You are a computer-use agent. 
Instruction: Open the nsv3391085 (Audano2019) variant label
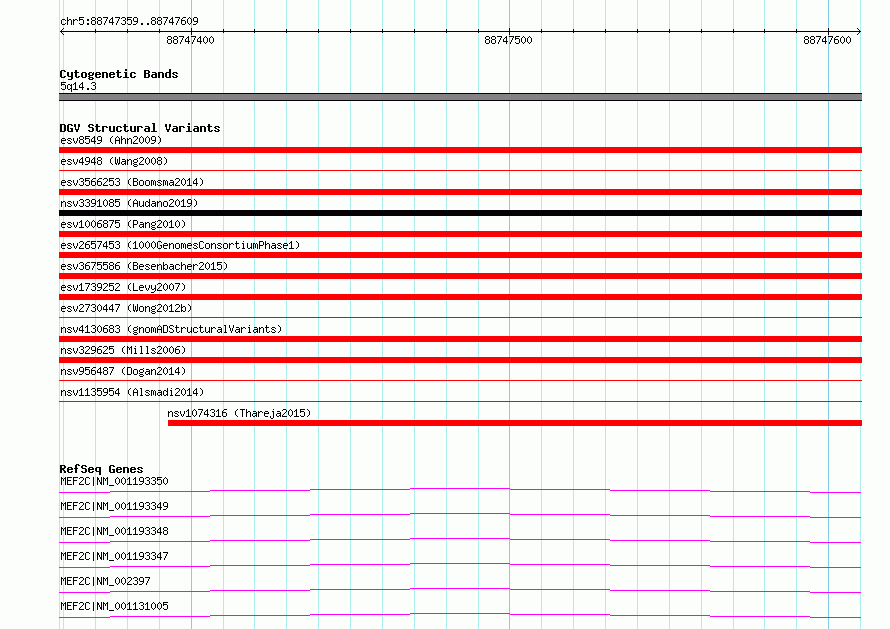click(129, 203)
